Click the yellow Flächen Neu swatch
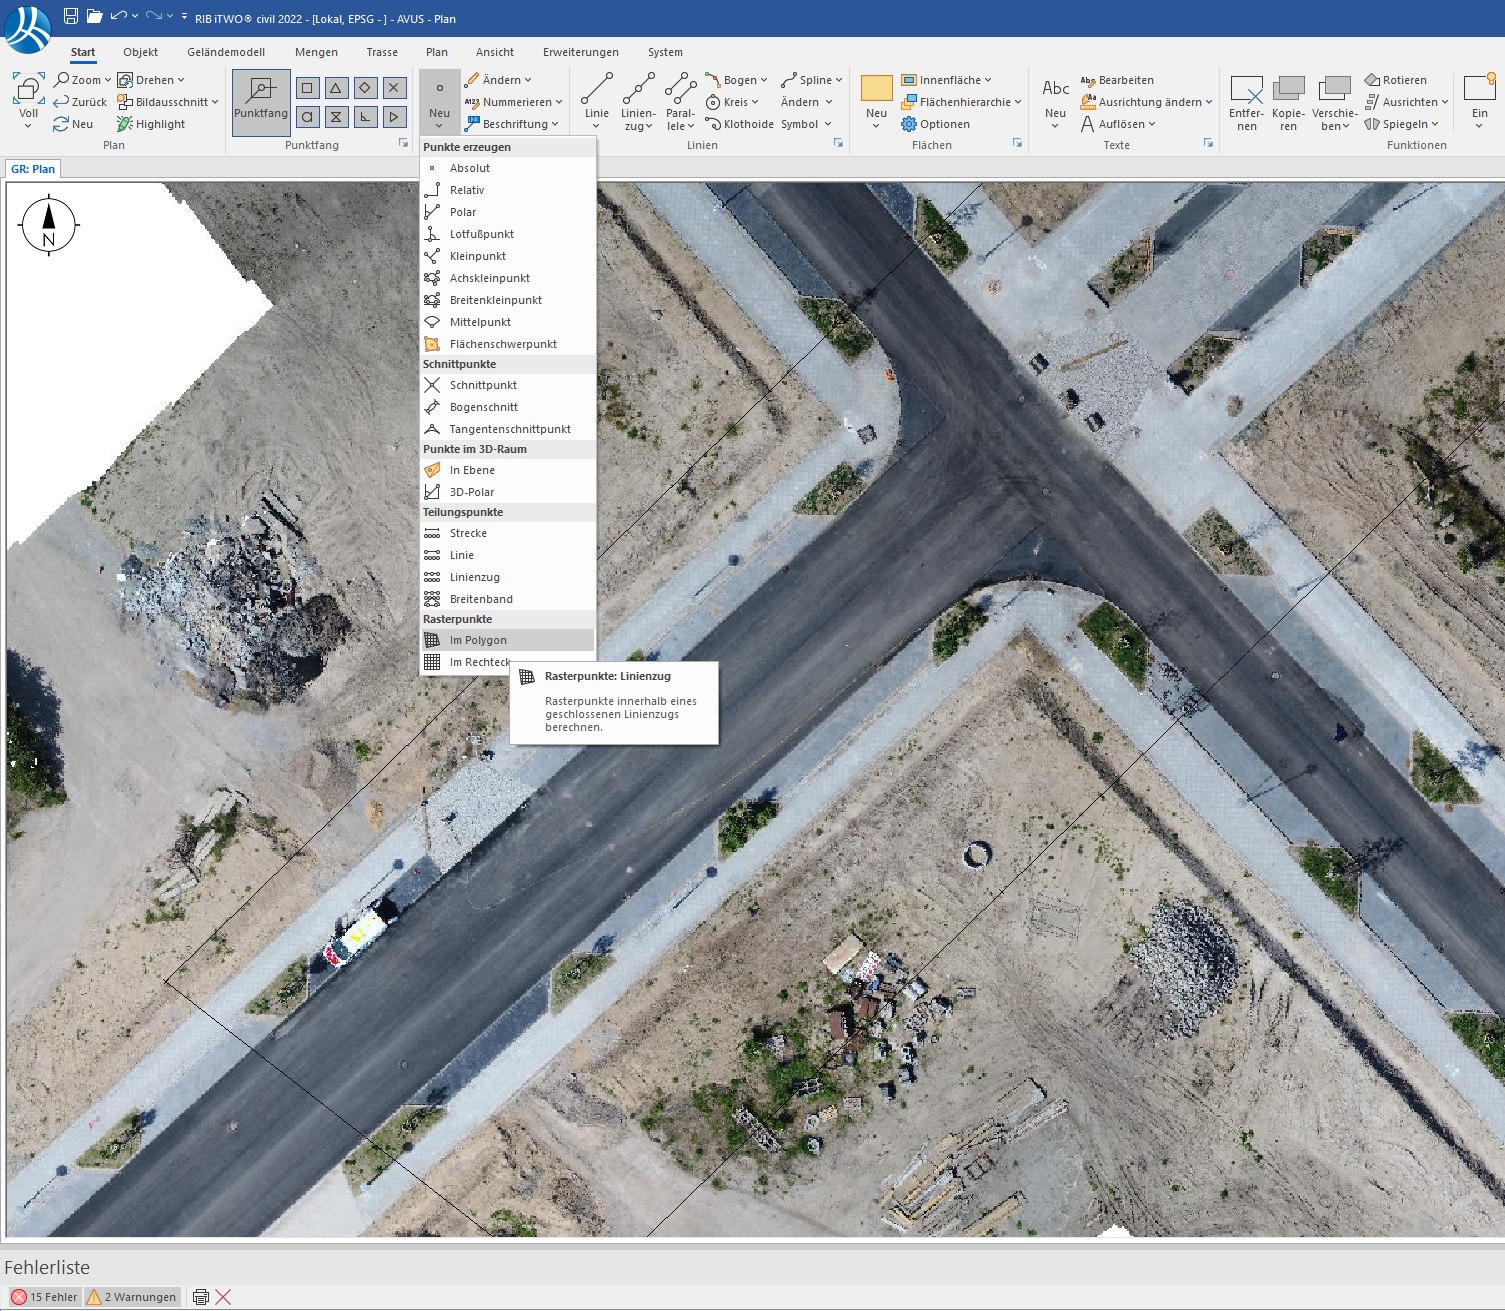Viewport: 1505px width, 1311px height. 876,88
